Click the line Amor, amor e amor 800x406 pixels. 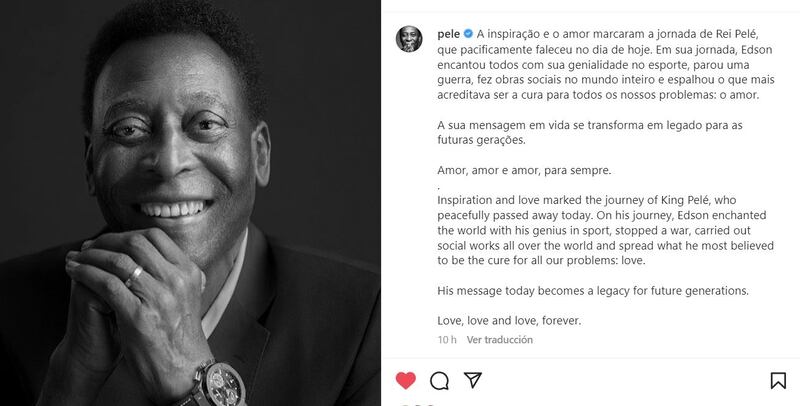[x=524, y=170]
